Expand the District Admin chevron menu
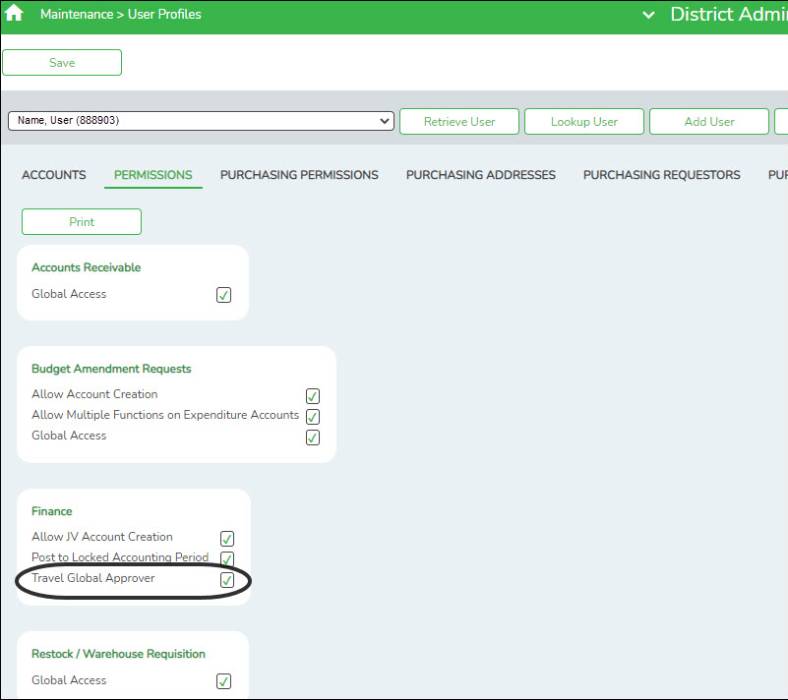788x700 pixels. 648,15
